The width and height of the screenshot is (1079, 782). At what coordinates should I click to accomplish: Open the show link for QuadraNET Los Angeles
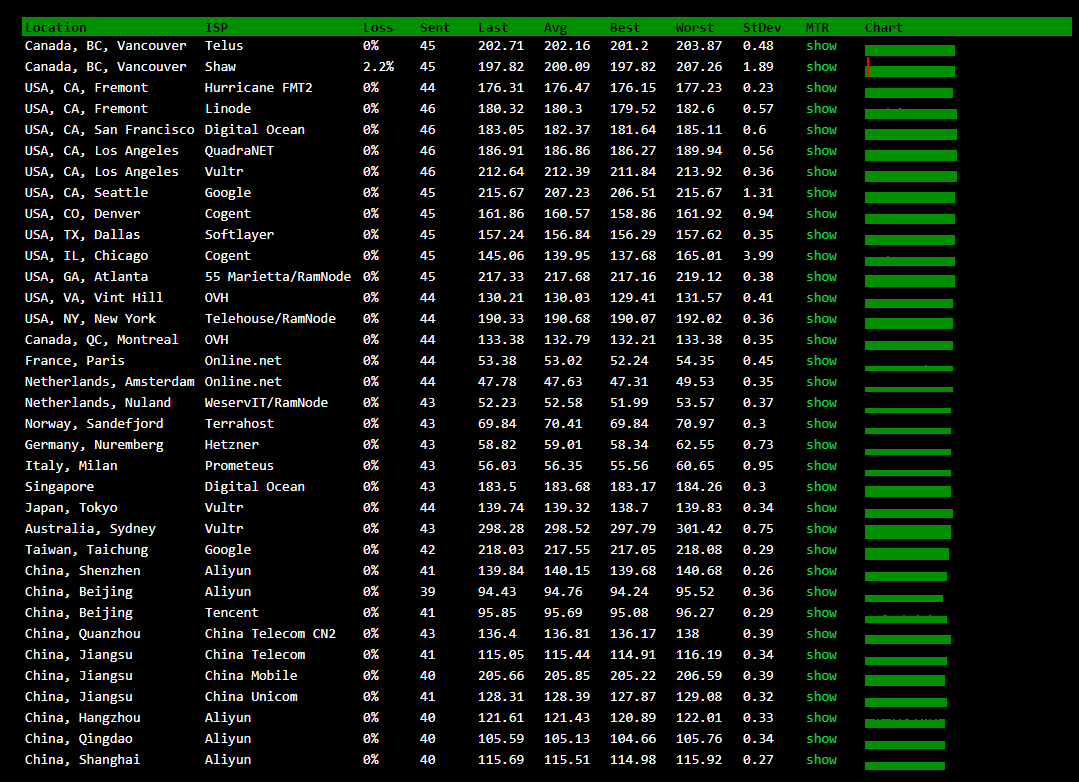[x=821, y=151]
